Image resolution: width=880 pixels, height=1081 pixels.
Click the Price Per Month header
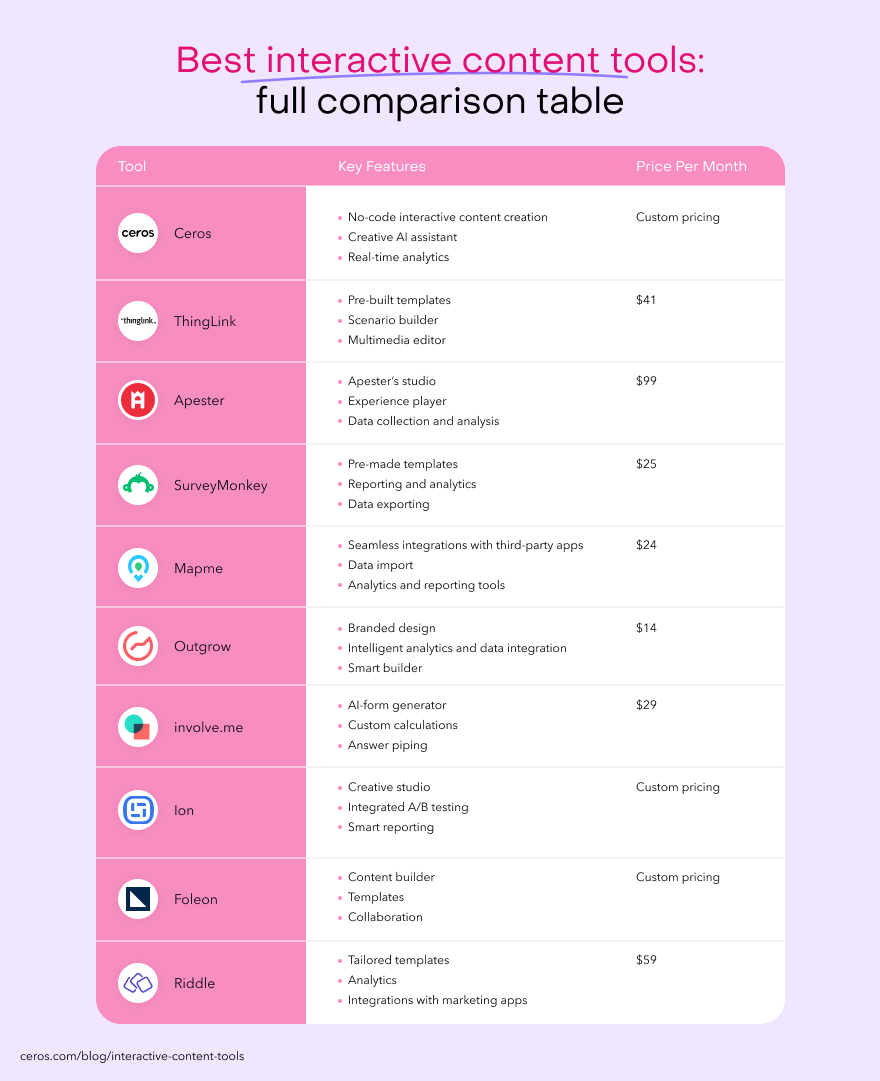[691, 166]
